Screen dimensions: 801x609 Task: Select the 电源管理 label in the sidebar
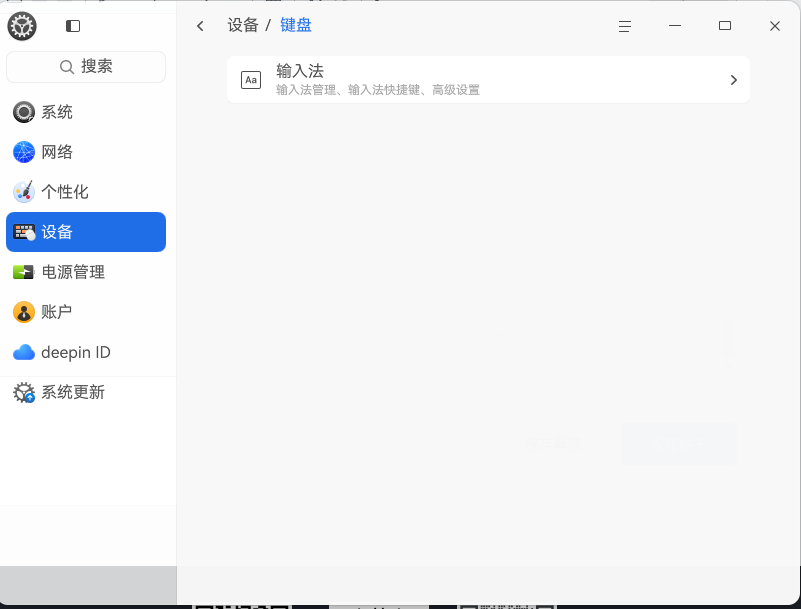point(73,272)
